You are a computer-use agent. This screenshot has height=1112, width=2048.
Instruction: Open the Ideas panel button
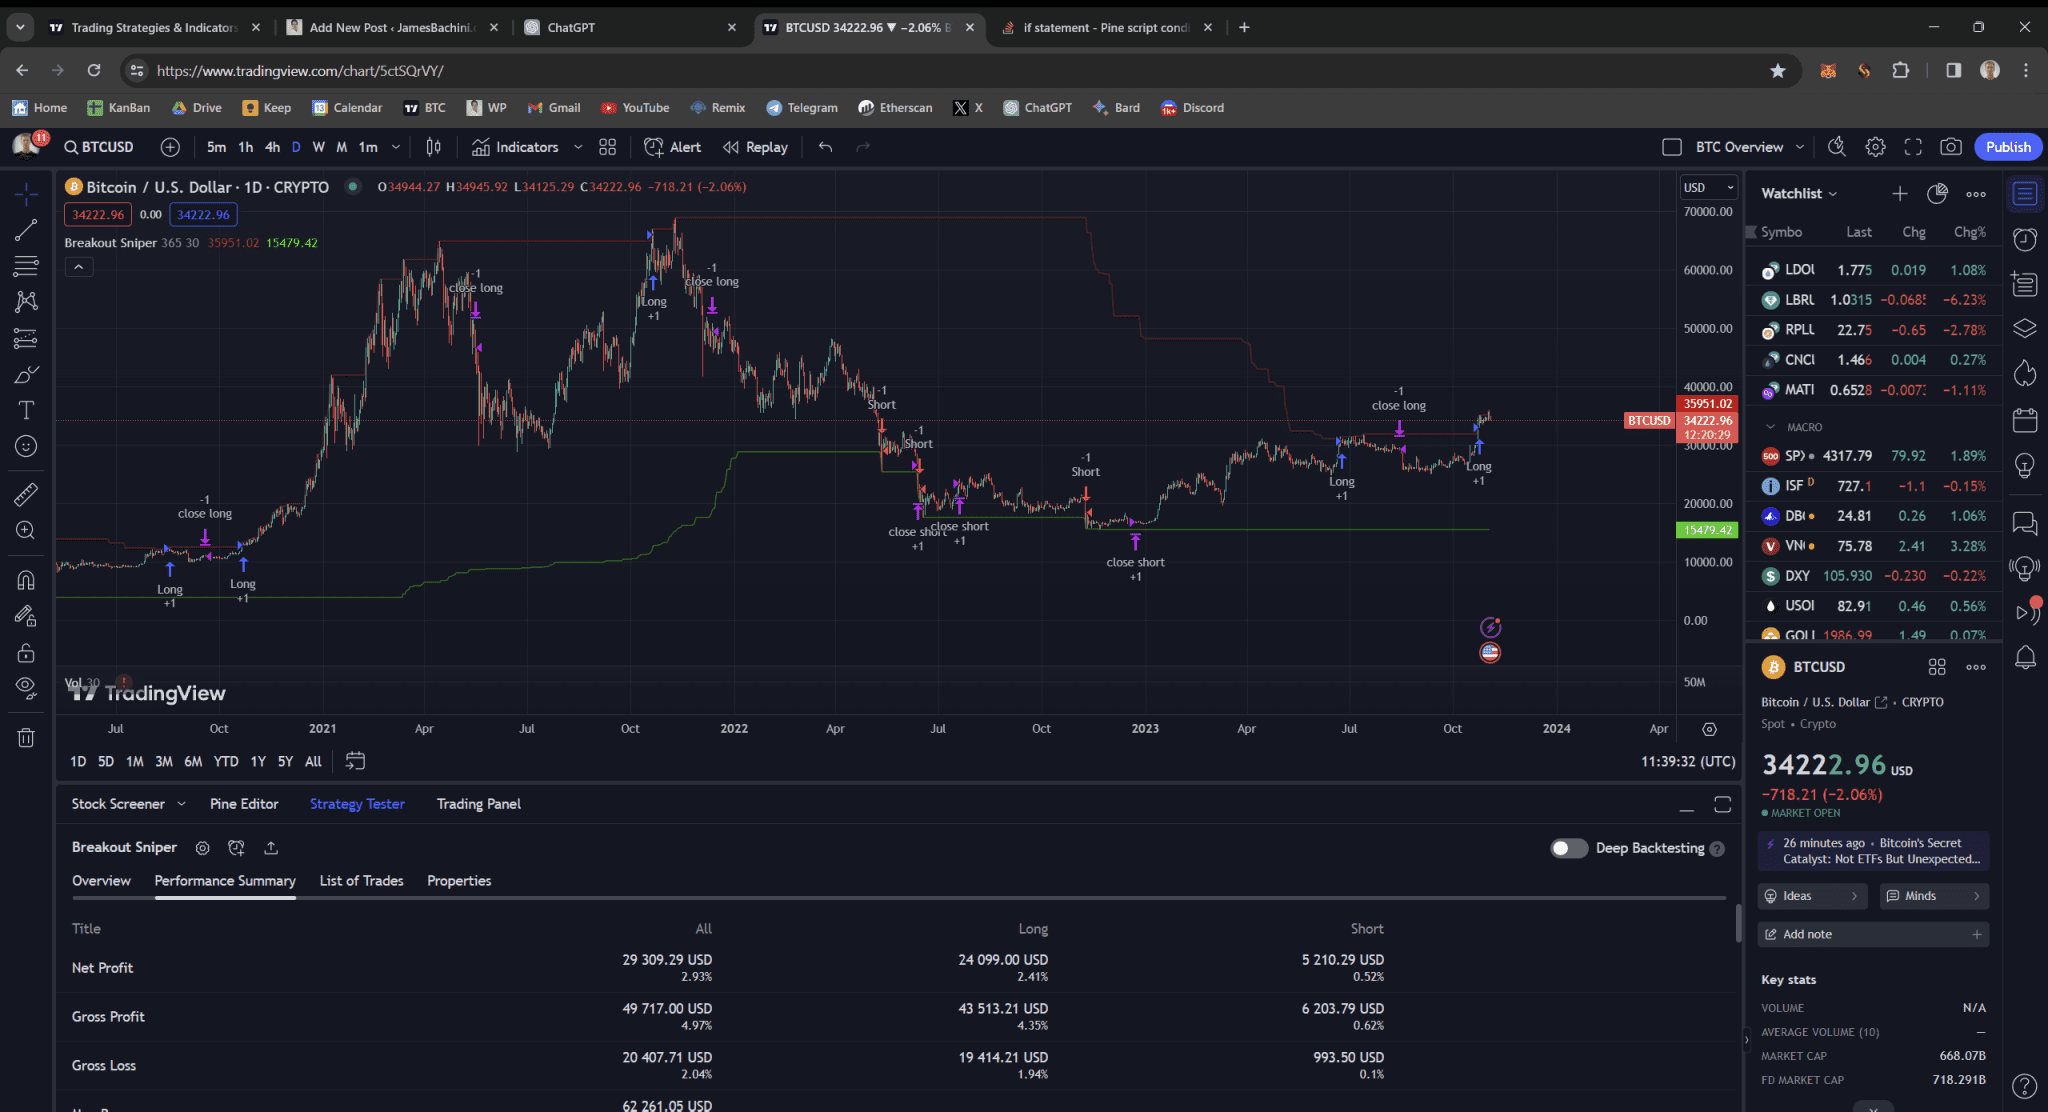[1812, 895]
